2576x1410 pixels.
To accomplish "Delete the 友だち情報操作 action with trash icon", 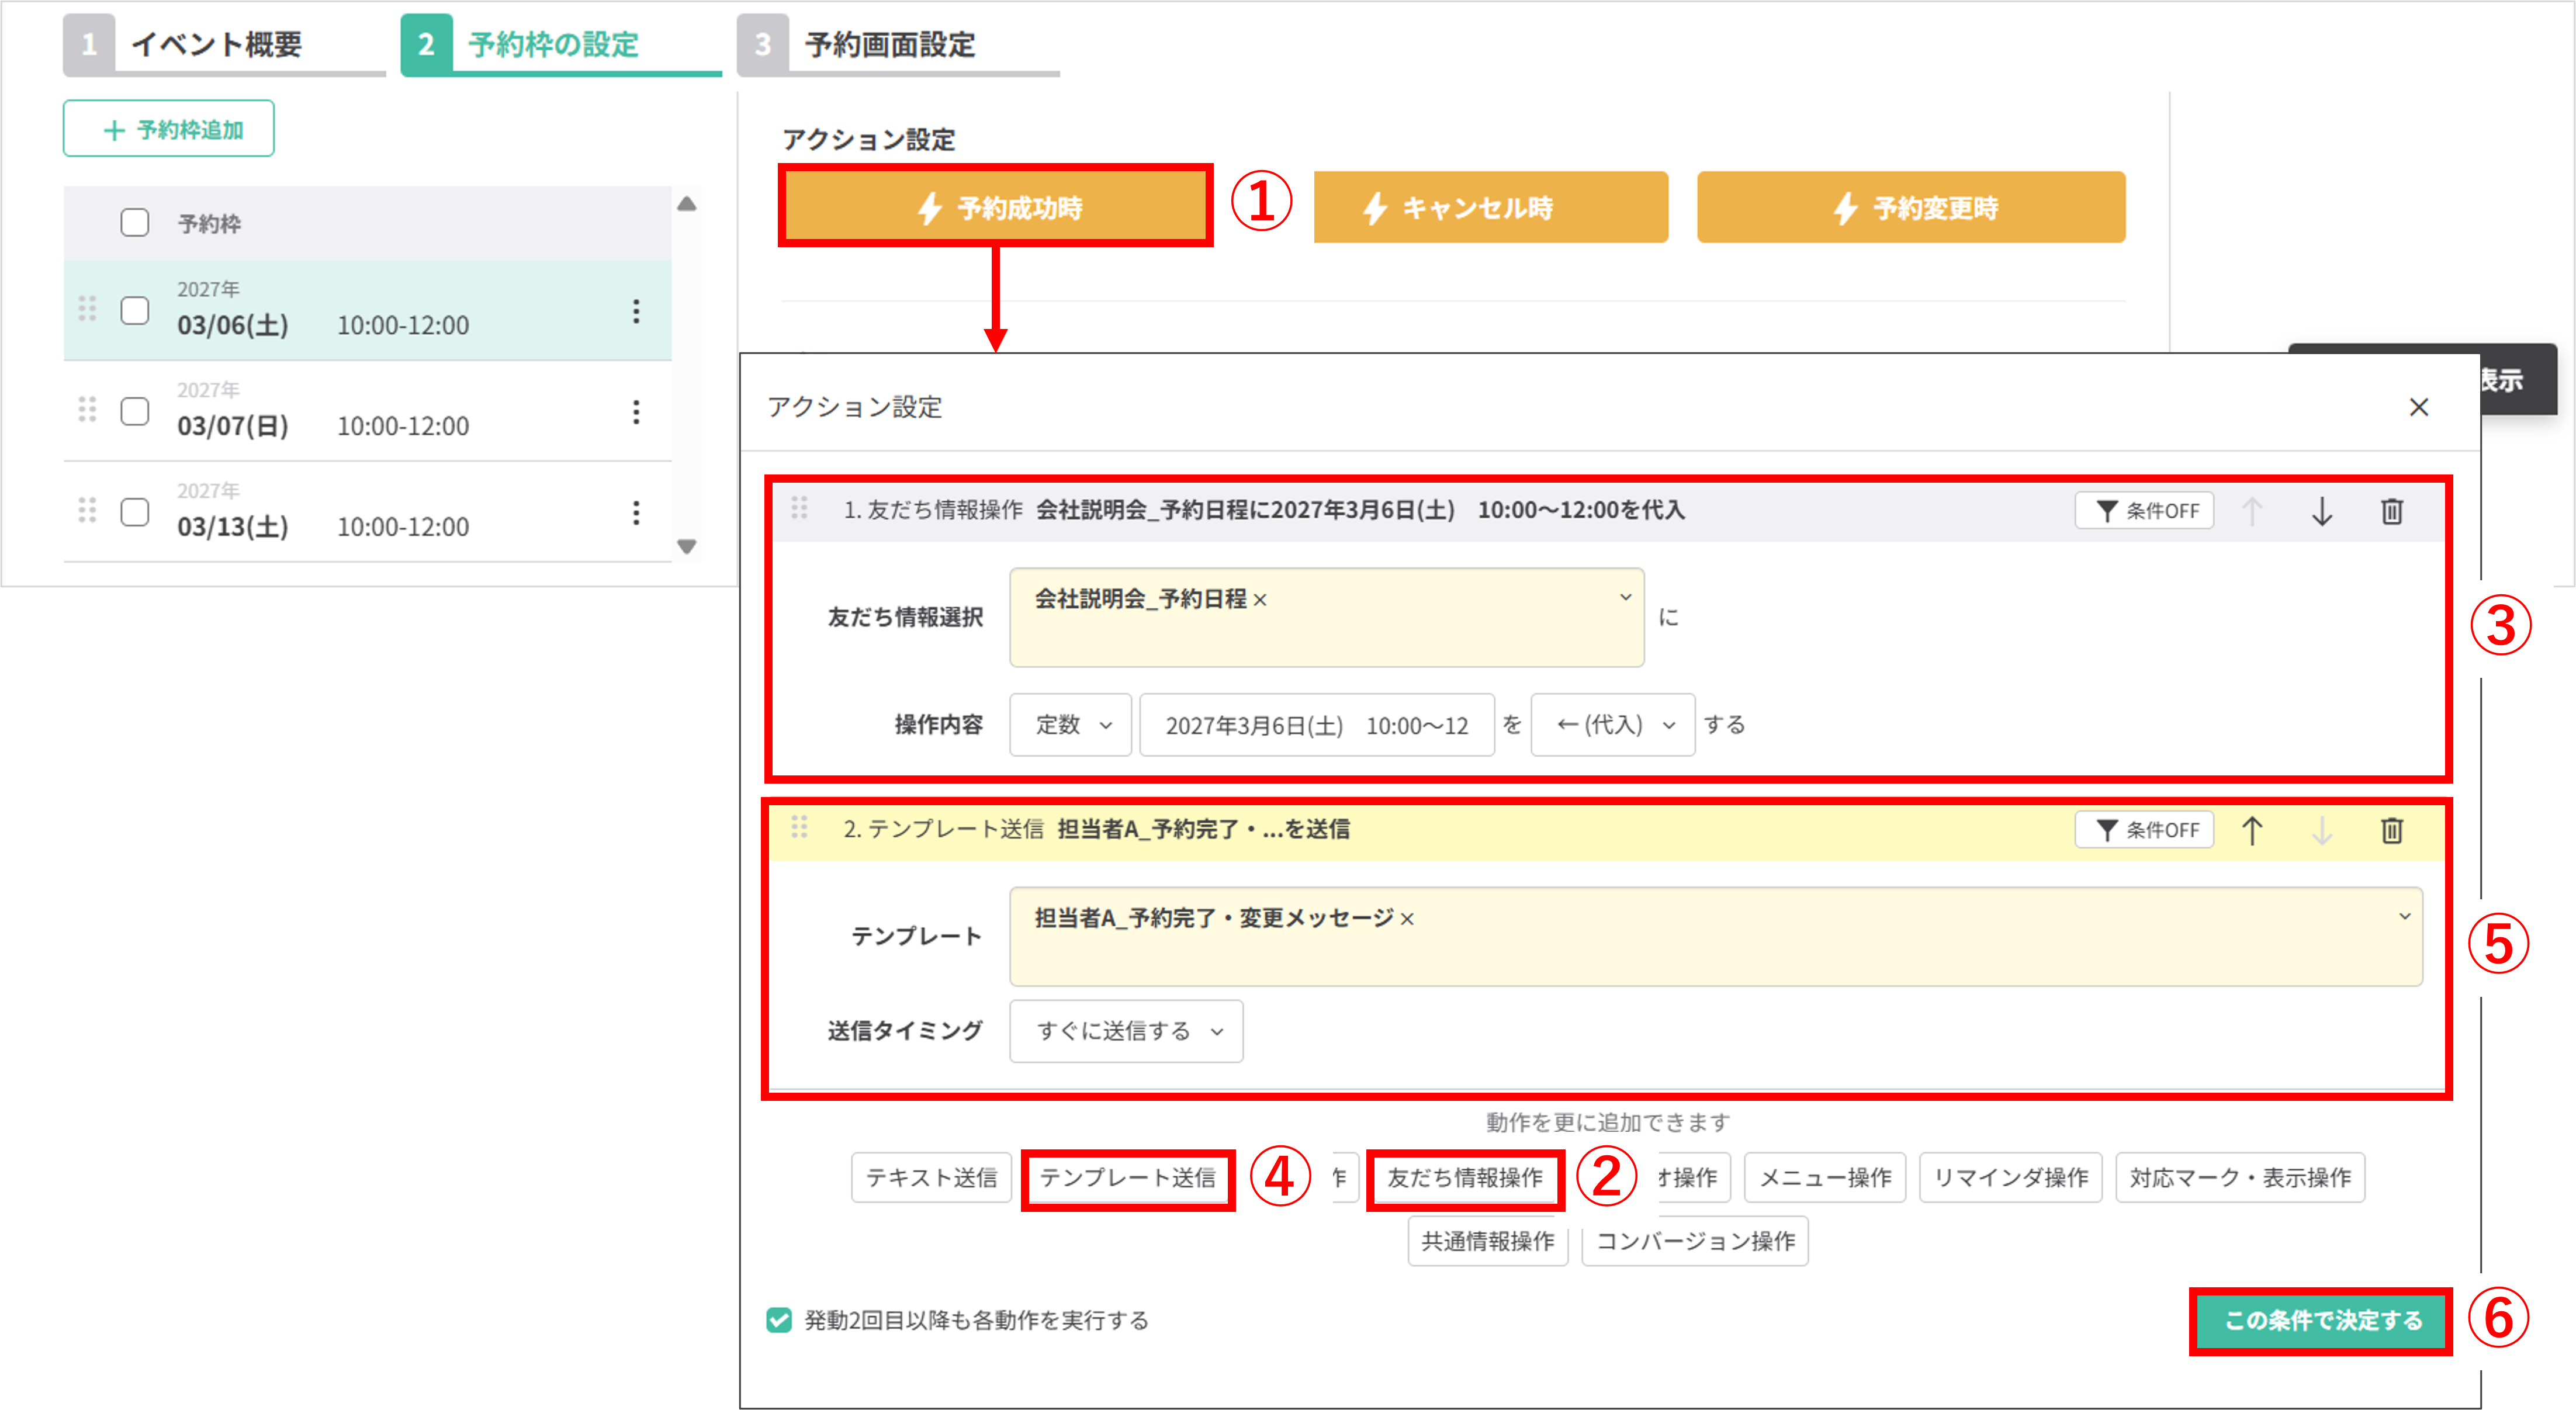I will (x=2392, y=511).
